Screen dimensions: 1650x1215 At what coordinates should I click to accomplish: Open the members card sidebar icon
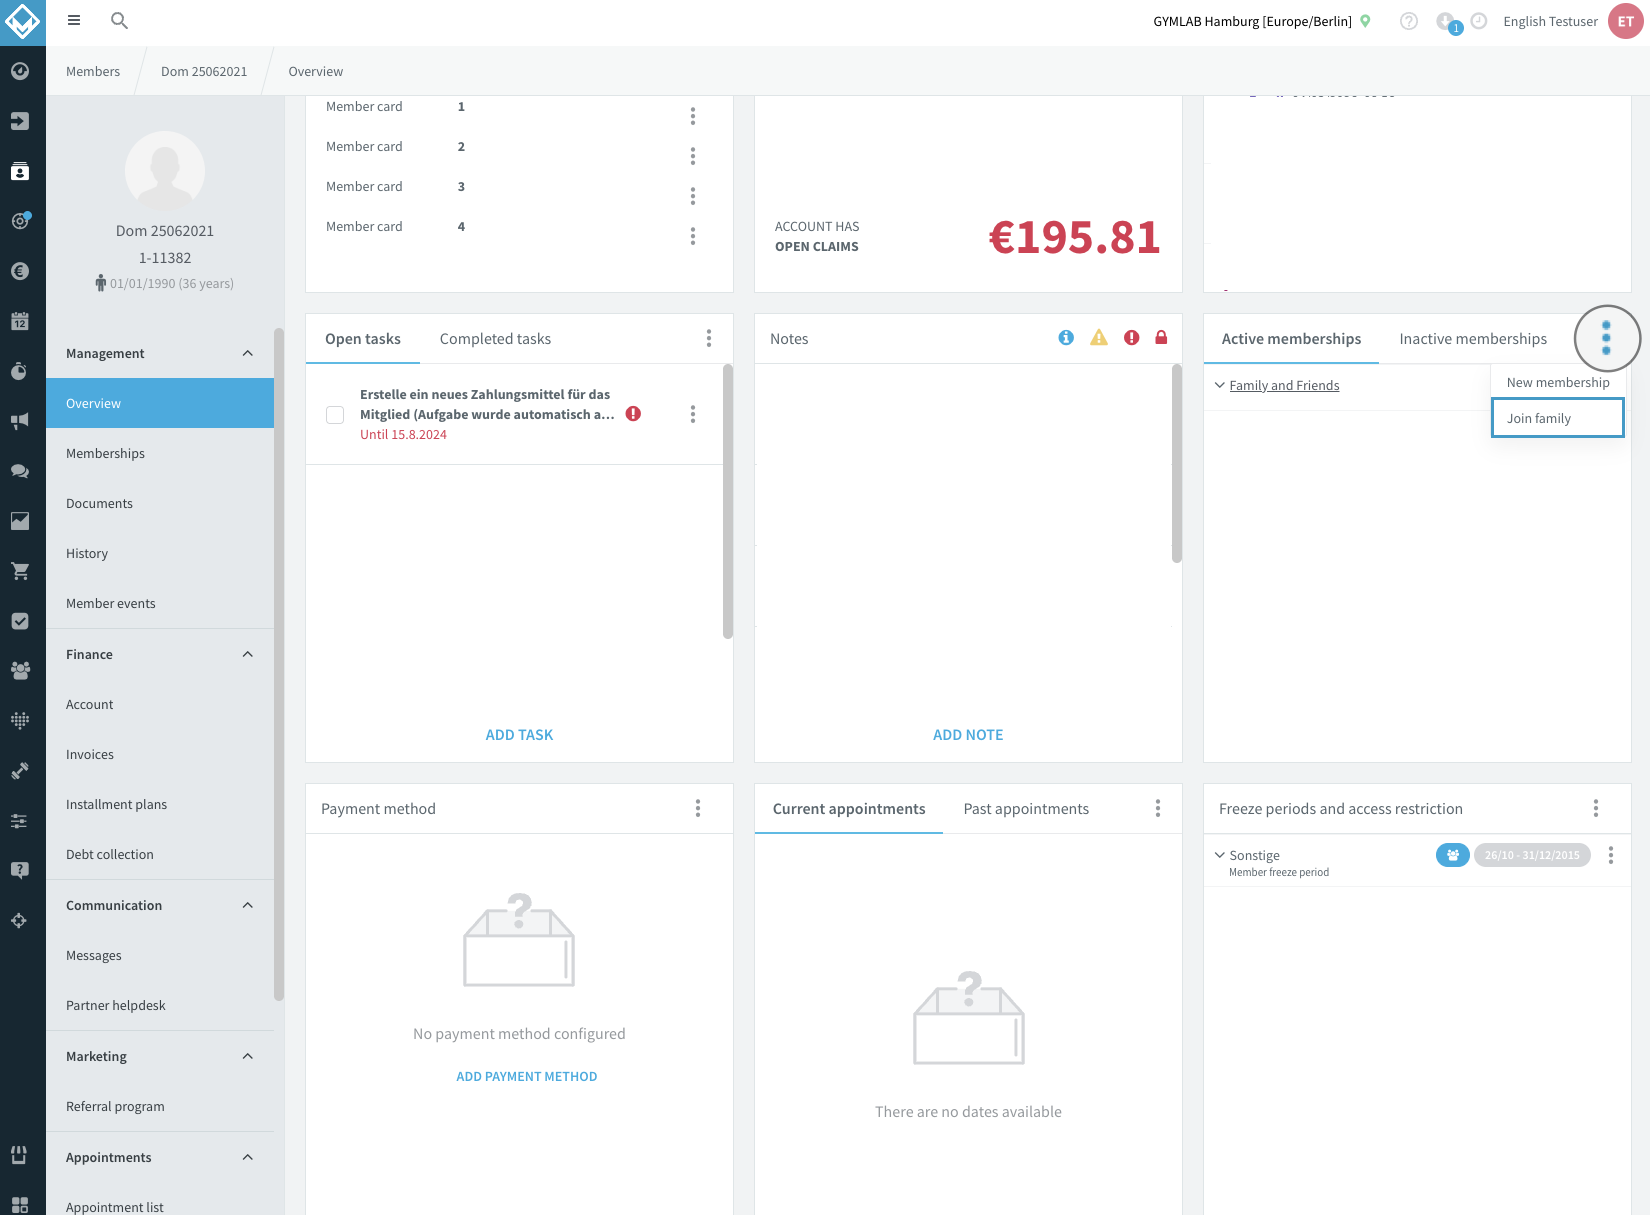click(20, 171)
